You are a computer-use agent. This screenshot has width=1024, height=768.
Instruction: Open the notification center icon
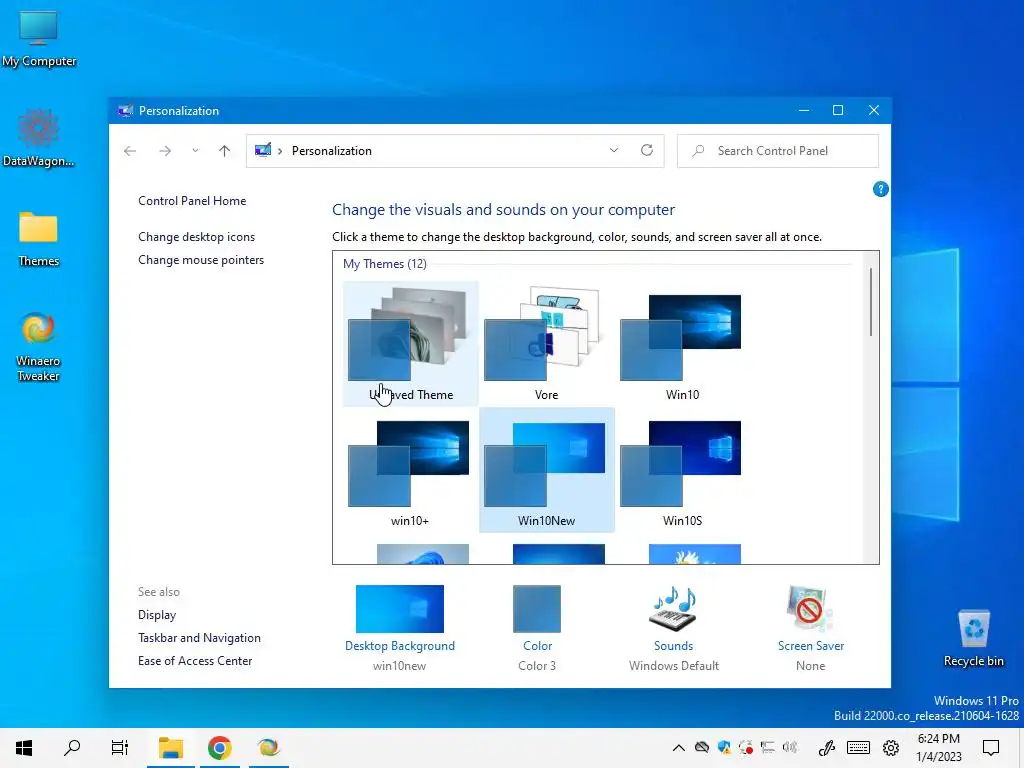tap(991, 748)
